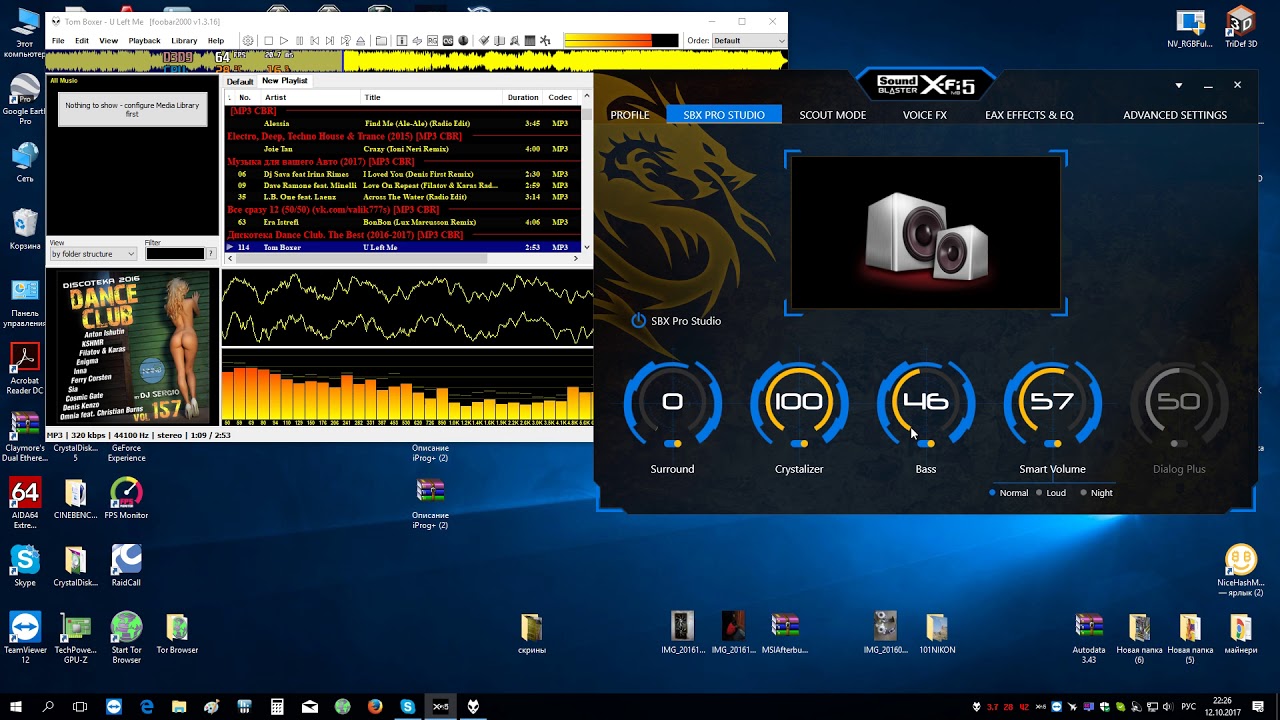The height and width of the screenshot is (720, 1280).
Task: Click the Dance Club album art thumbnail
Action: point(134,348)
